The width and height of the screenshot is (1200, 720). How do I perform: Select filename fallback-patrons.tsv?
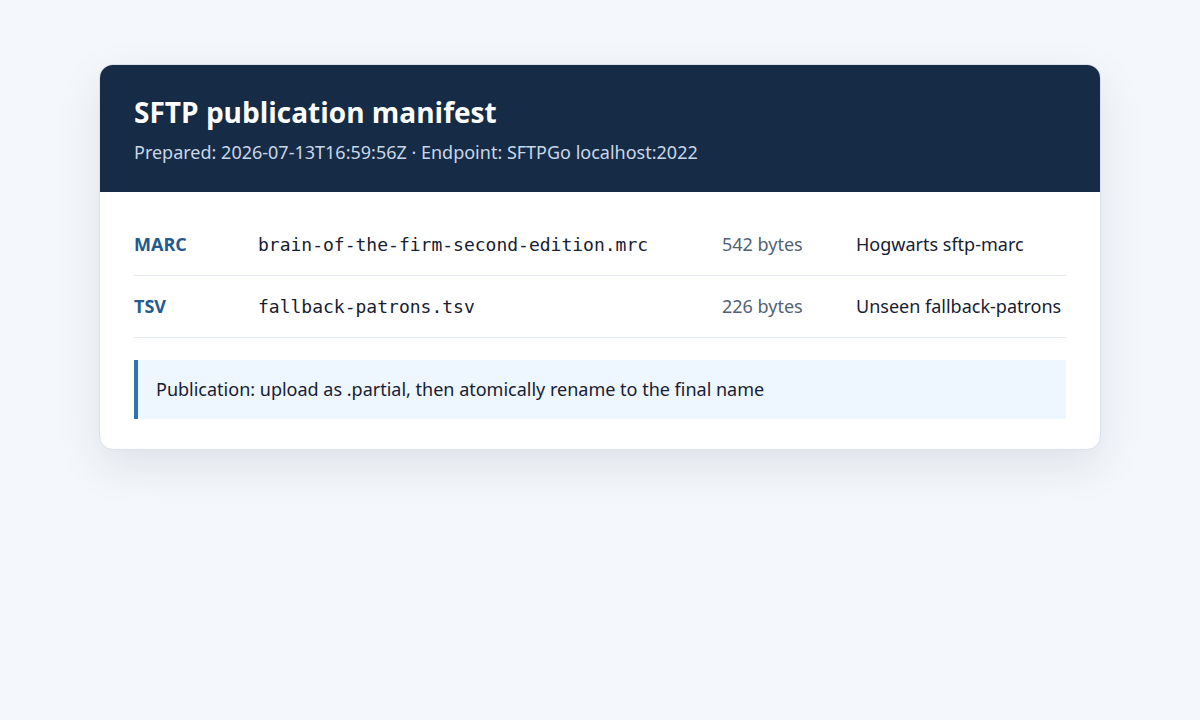click(366, 307)
